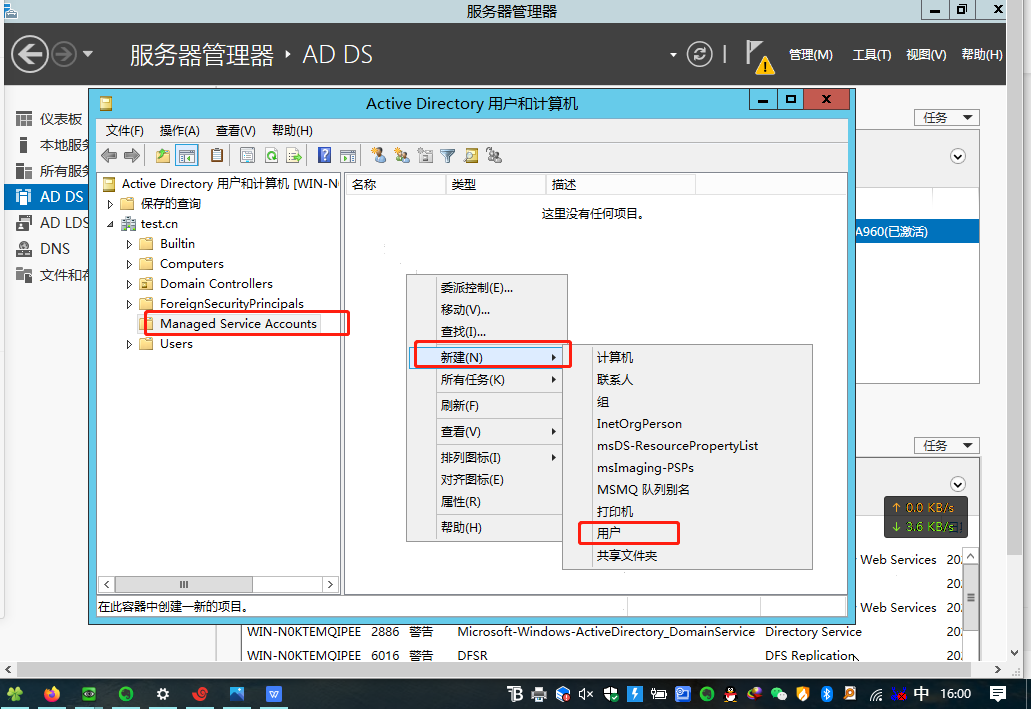Click Create new user toolbar icon
The width and height of the screenshot is (1031, 709).
pyautogui.click(x=378, y=156)
